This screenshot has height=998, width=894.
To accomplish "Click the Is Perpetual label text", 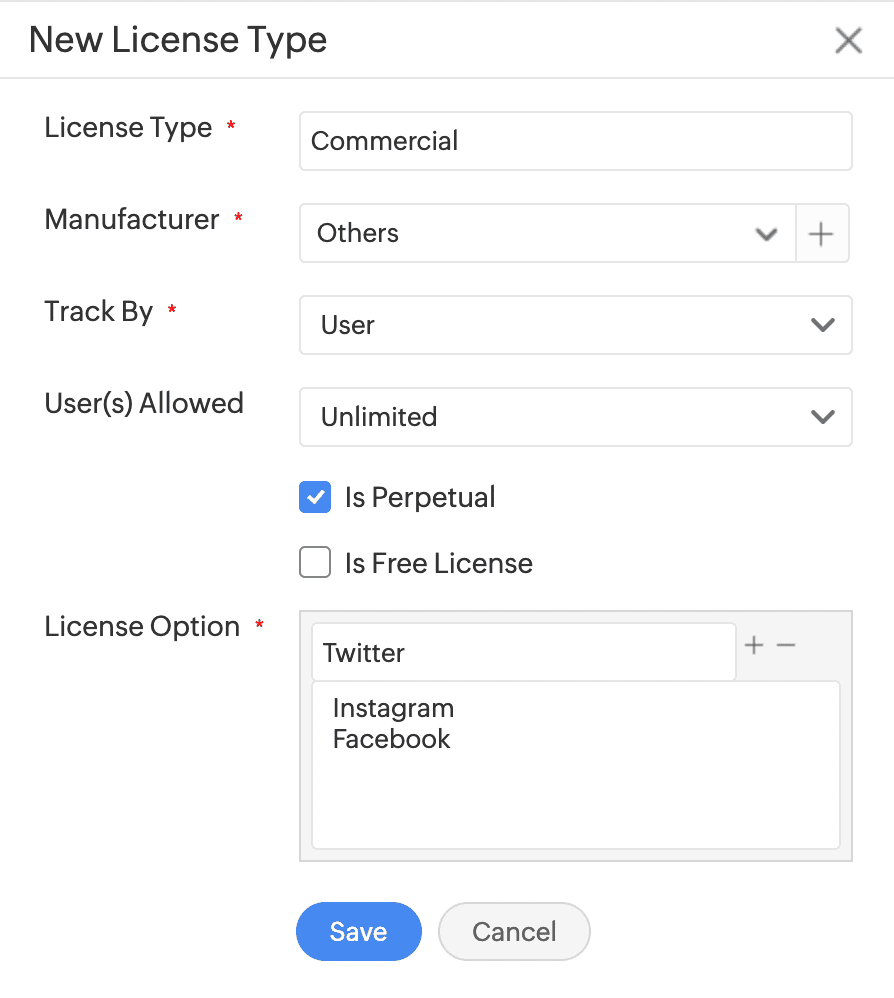I will (x=420, y=497).
